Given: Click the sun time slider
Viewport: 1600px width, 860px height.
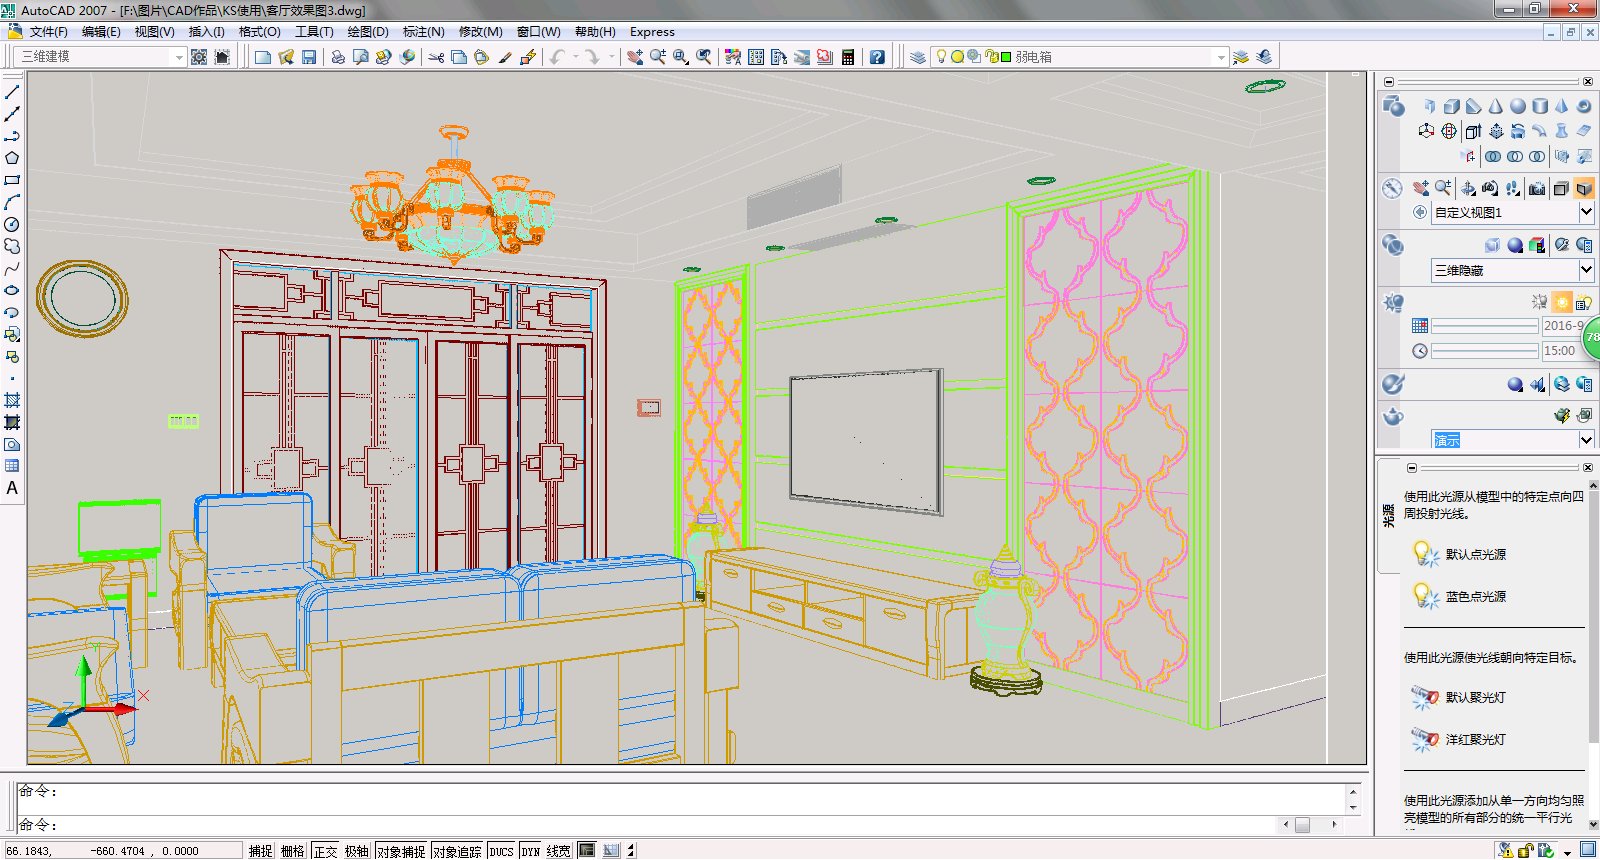Looking at the screenshot, I should click(1484, 351).
